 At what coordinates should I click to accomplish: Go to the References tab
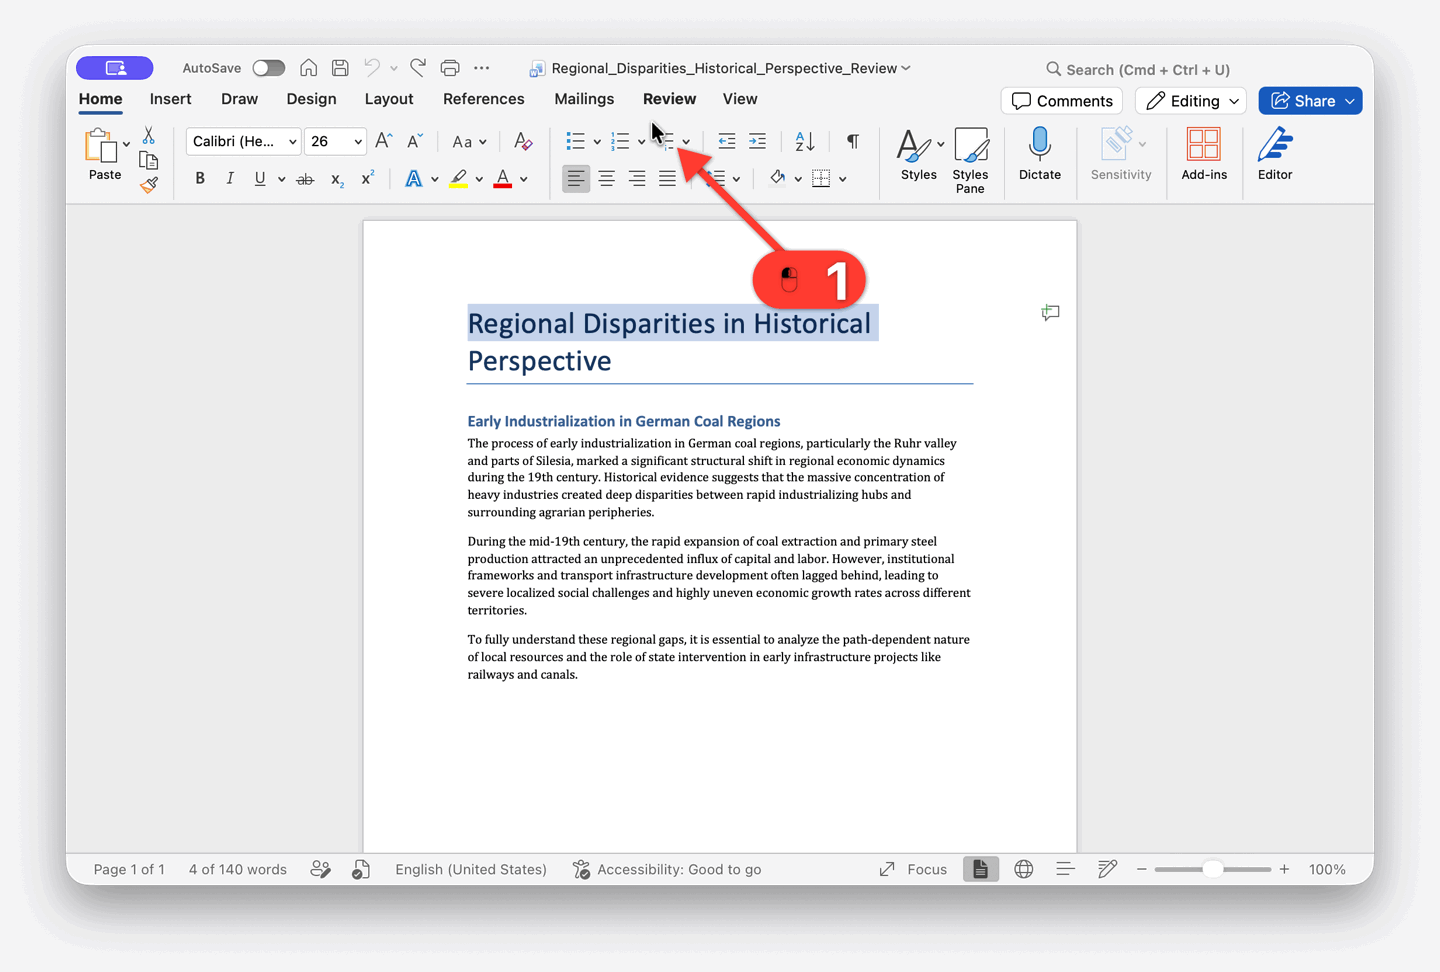483,99
